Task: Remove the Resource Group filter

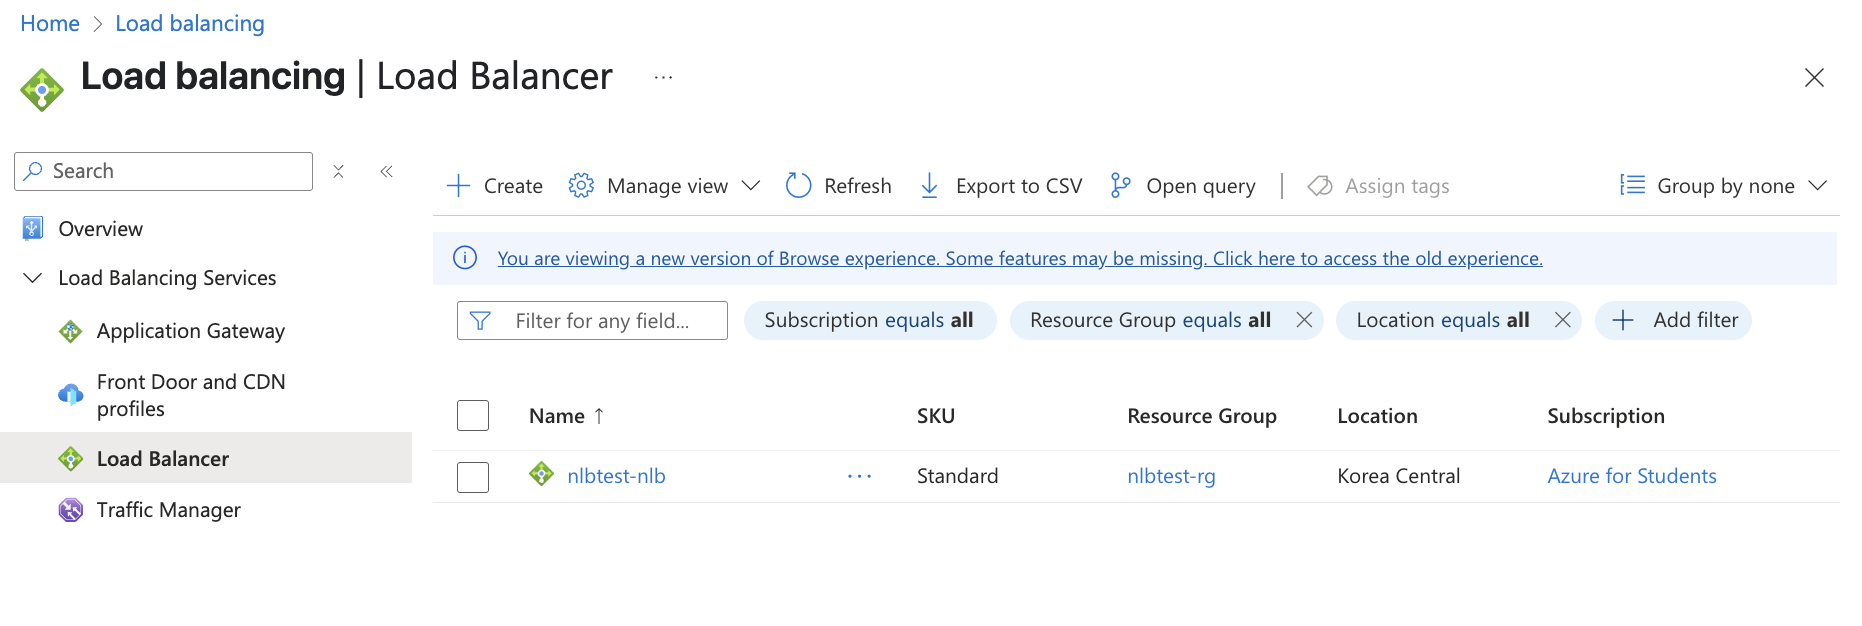Action: click(1304, 320)
